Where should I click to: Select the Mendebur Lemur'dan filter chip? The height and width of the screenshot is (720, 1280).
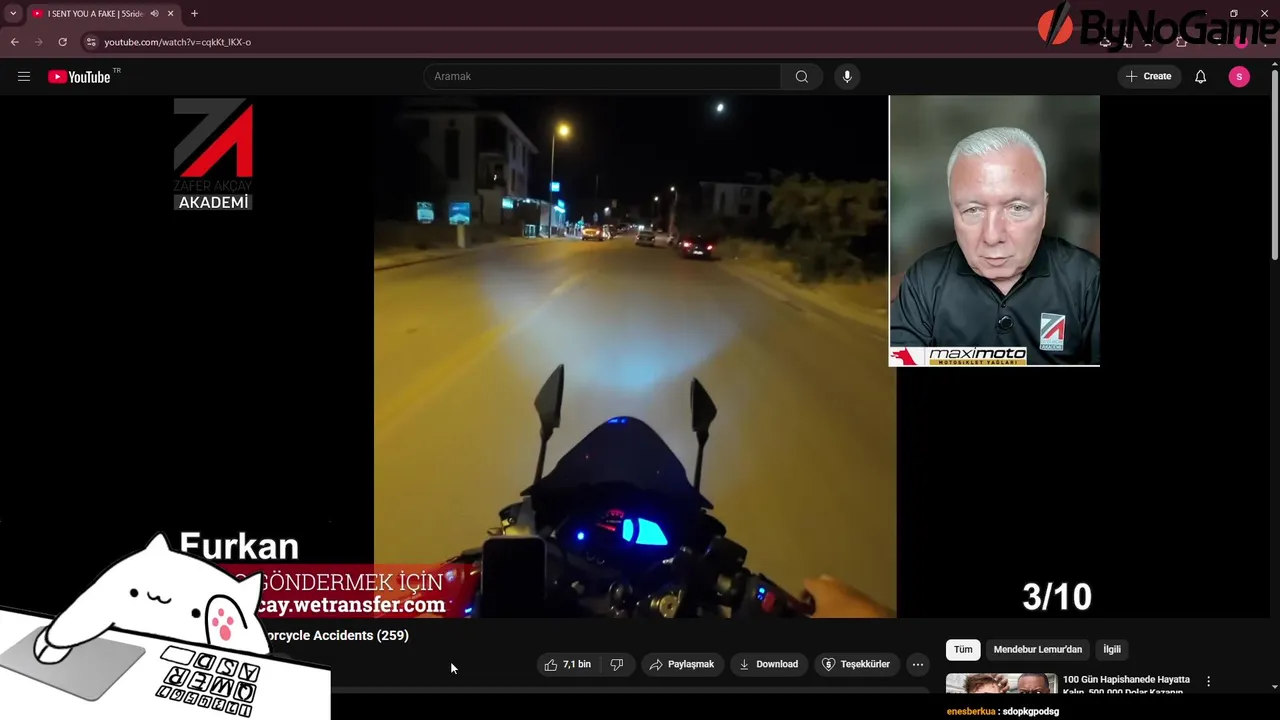pos(1038,649)
